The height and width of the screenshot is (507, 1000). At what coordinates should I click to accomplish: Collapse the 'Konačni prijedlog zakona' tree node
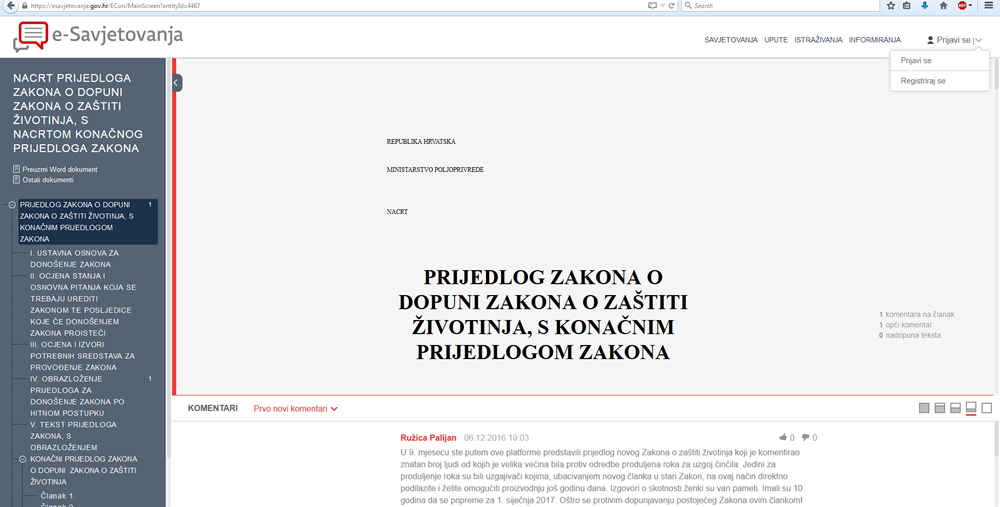tap(12, 459)
